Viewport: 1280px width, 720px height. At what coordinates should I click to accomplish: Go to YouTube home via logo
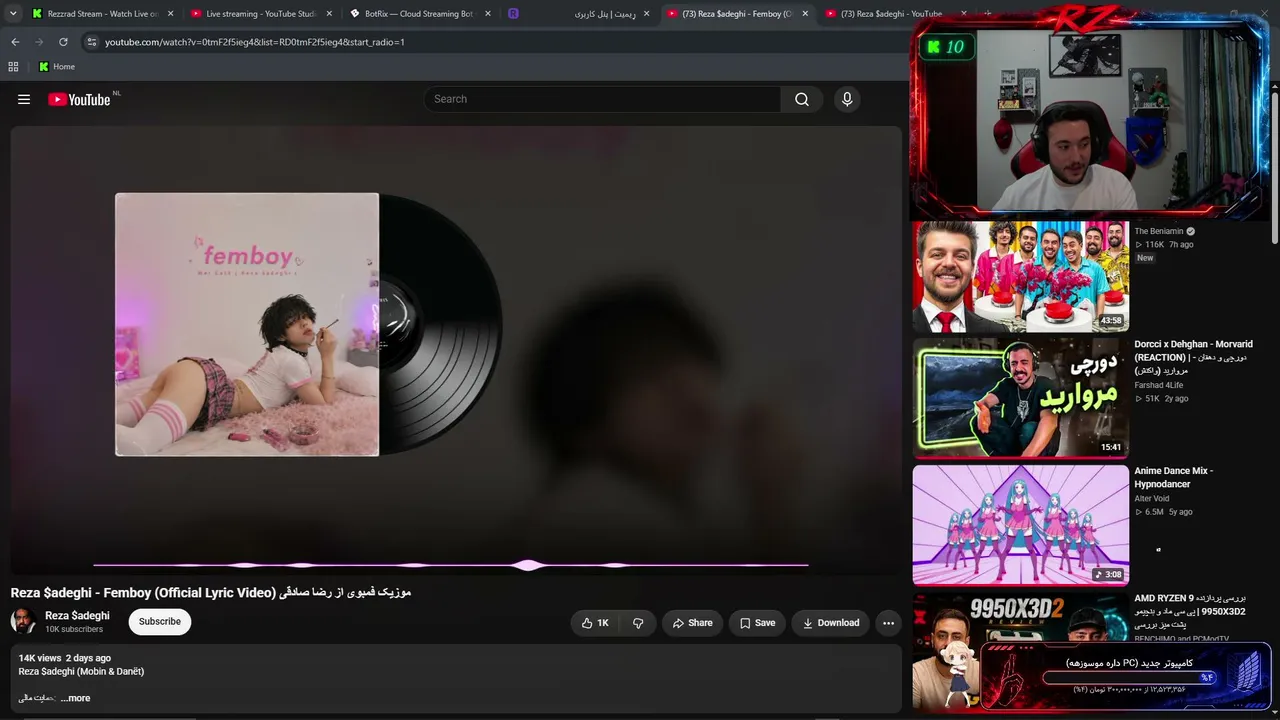tap(79, 99)
